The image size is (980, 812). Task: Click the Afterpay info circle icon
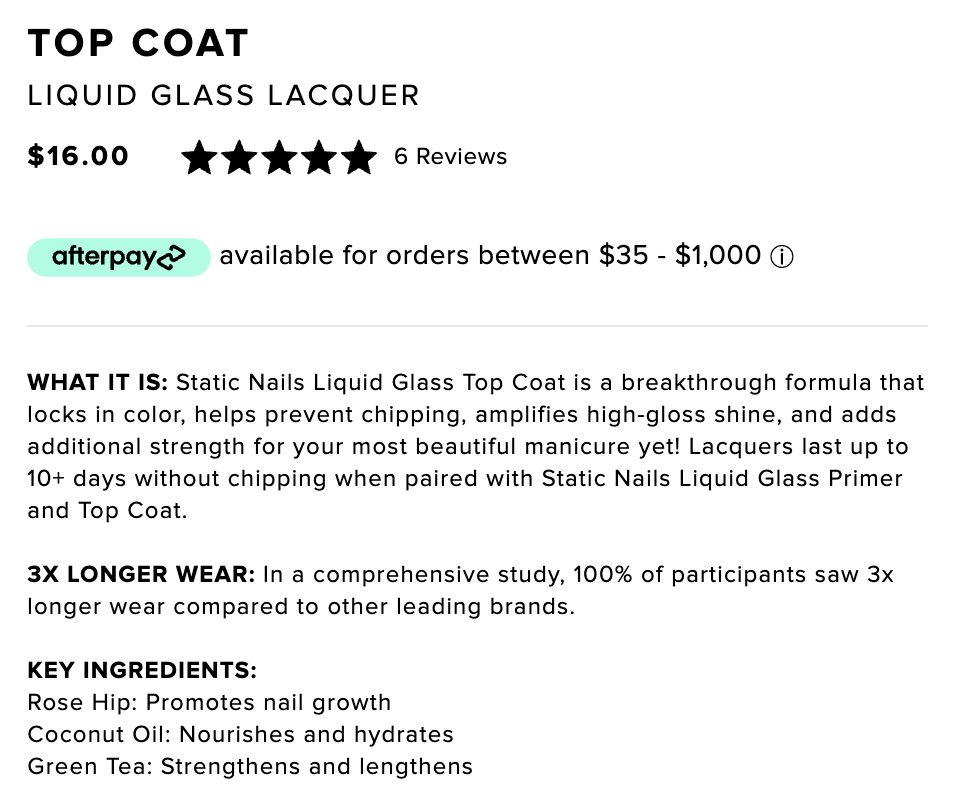pos(781,256)
